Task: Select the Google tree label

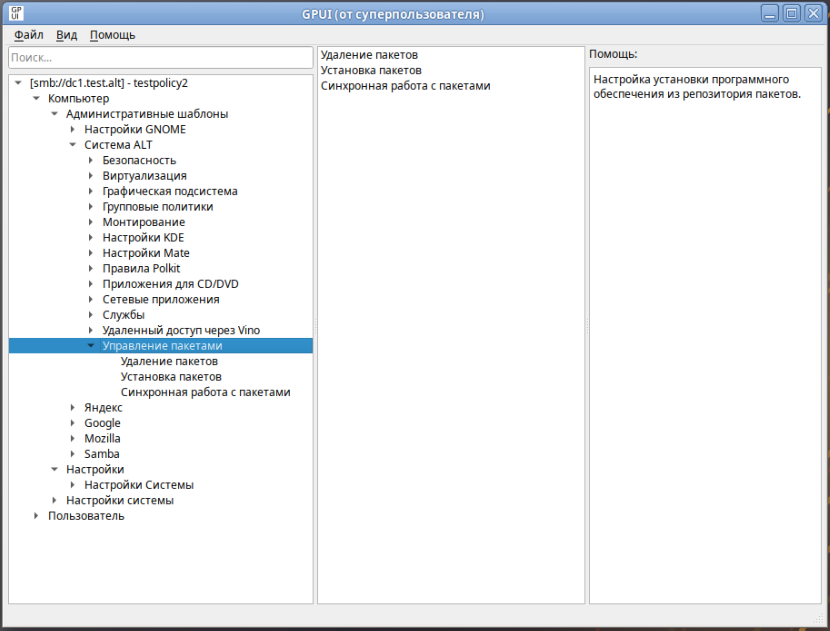Action: 102,423
